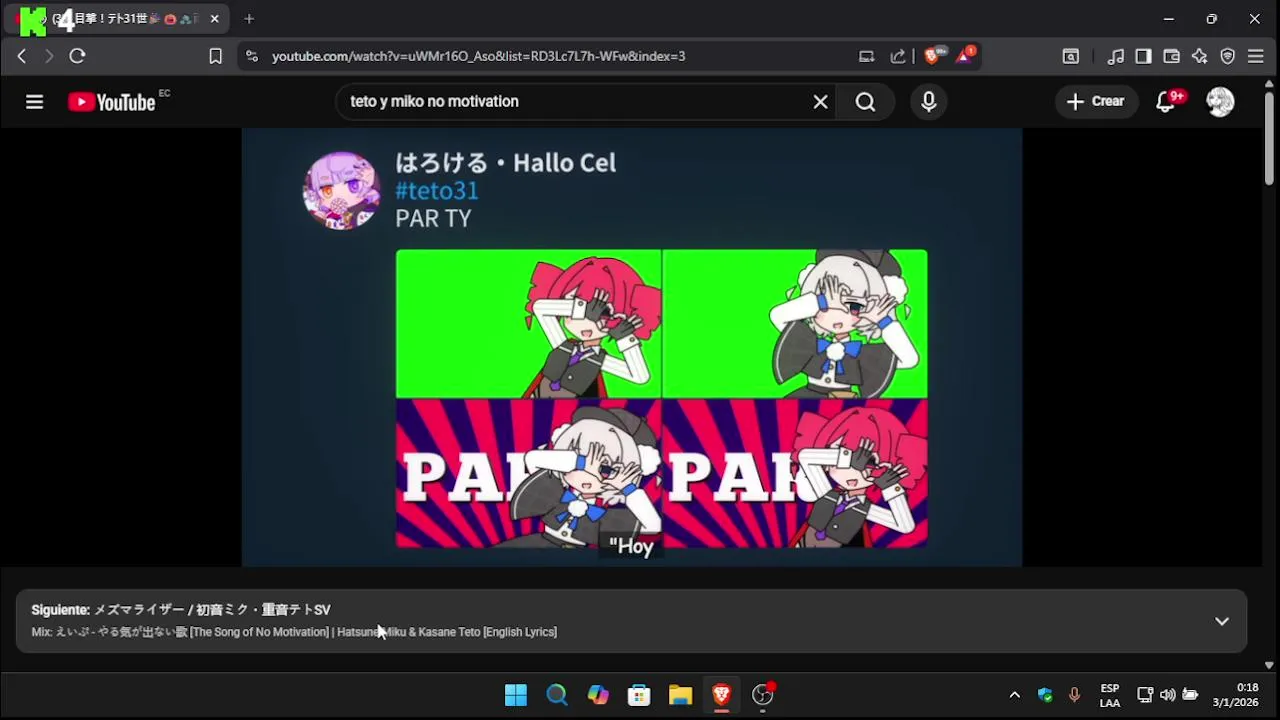Open account avatar menu

tap(1220, 101)
